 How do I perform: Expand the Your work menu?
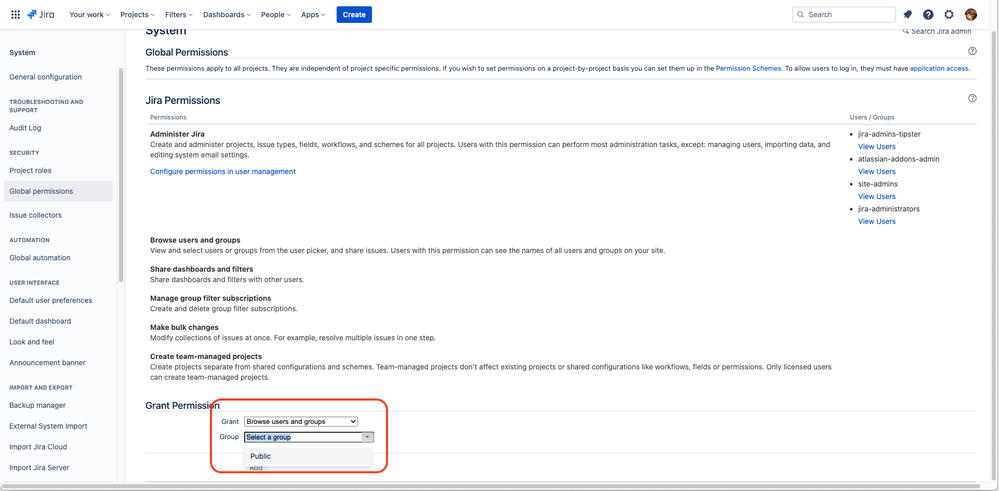pos(89,15)
